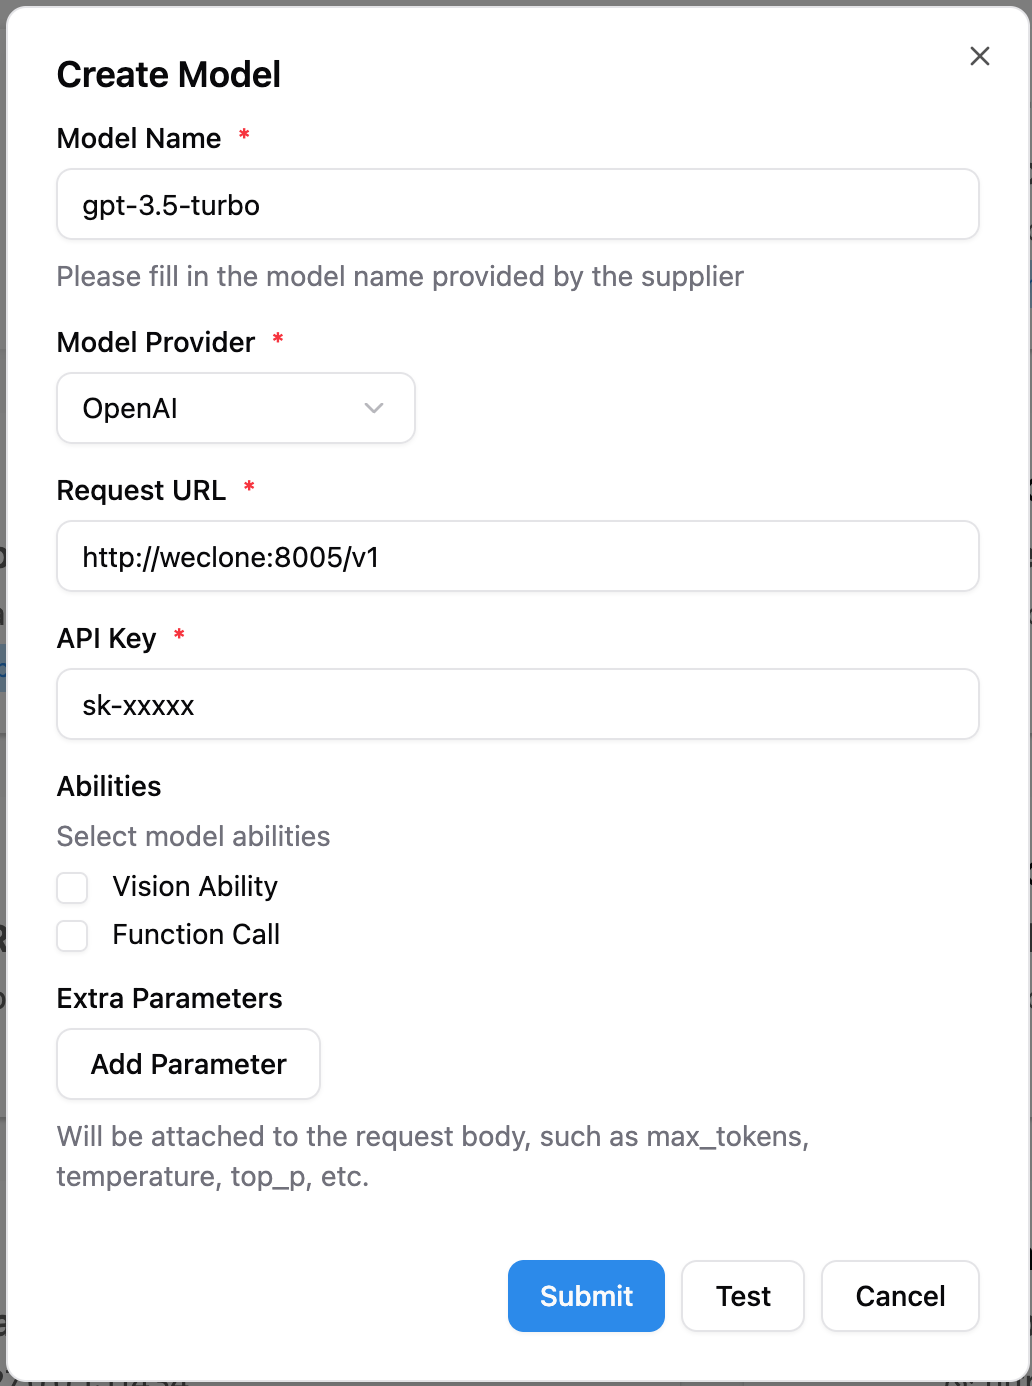Click the Function Call label text
This screenshot has height=1386, width=1032.
196,935
